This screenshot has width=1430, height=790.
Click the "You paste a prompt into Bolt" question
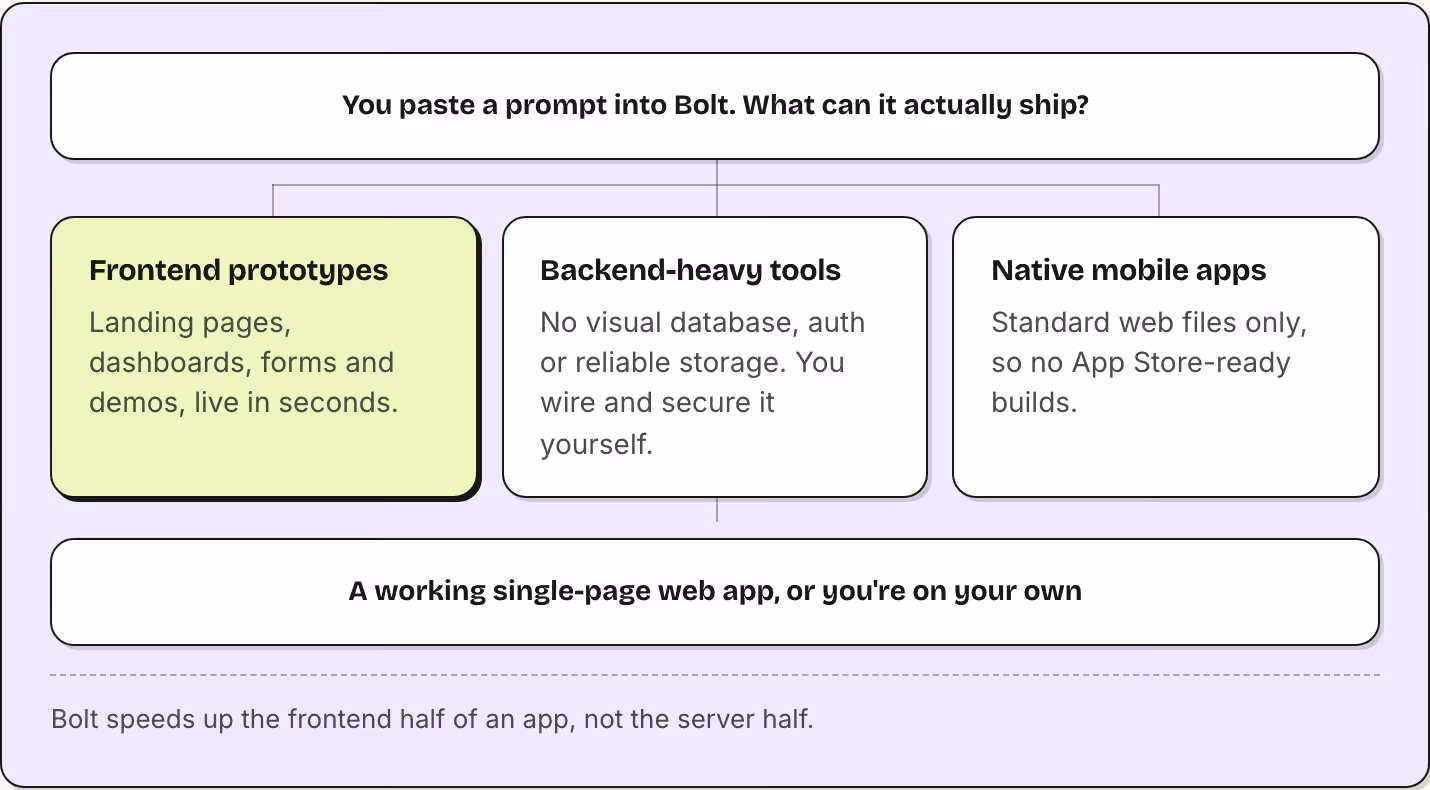715,105
